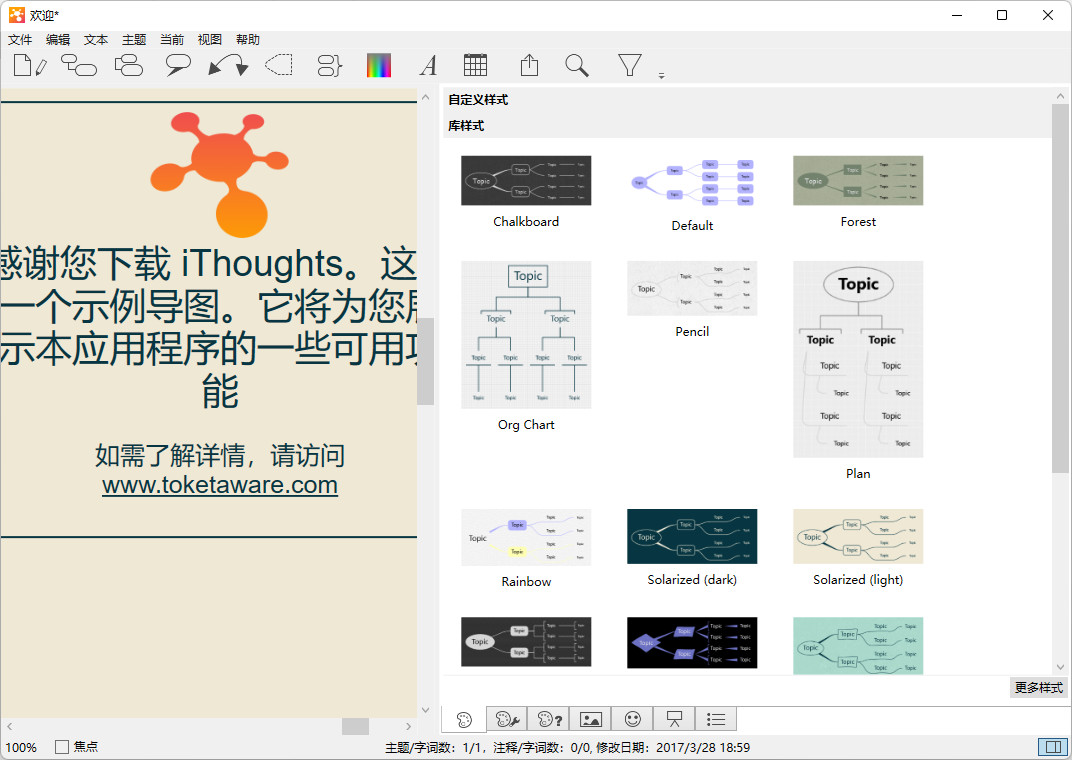Click the 更多样式 button

(1038, 688)
